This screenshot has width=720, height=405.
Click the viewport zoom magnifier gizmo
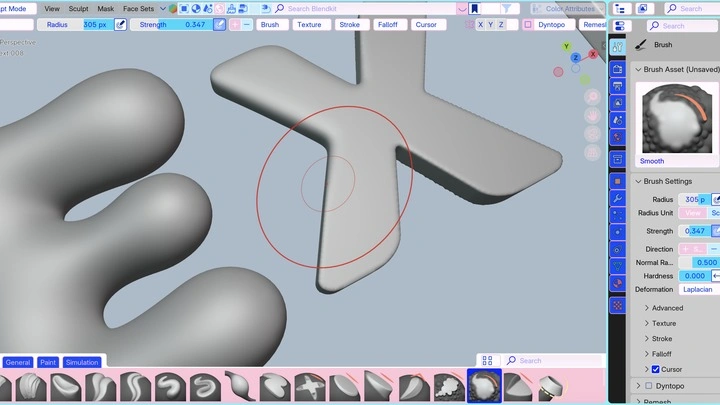[592, 97]
